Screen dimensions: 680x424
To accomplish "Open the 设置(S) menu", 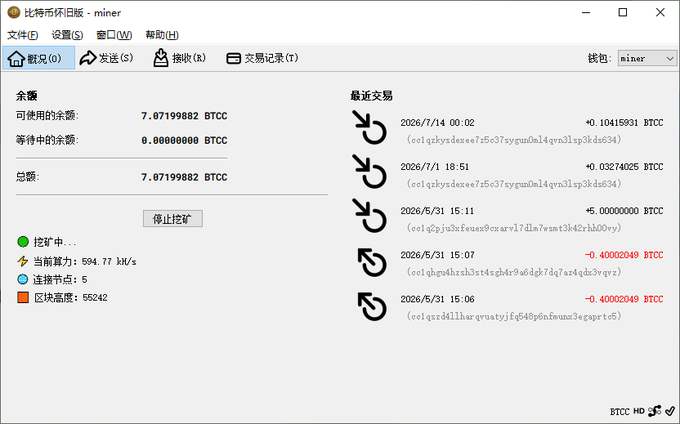I will pos(67,35).
